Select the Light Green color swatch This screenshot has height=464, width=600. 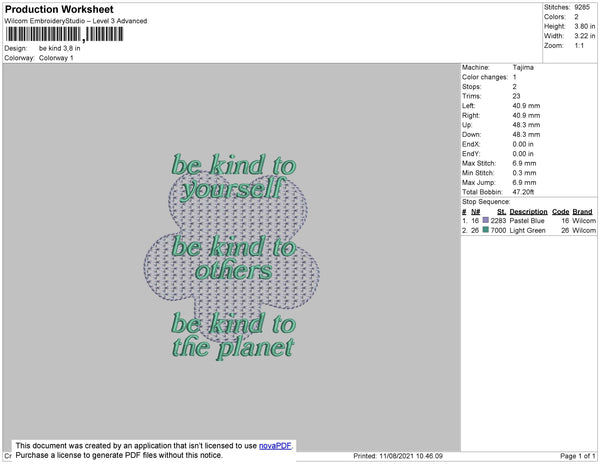(x=486, y=230)
